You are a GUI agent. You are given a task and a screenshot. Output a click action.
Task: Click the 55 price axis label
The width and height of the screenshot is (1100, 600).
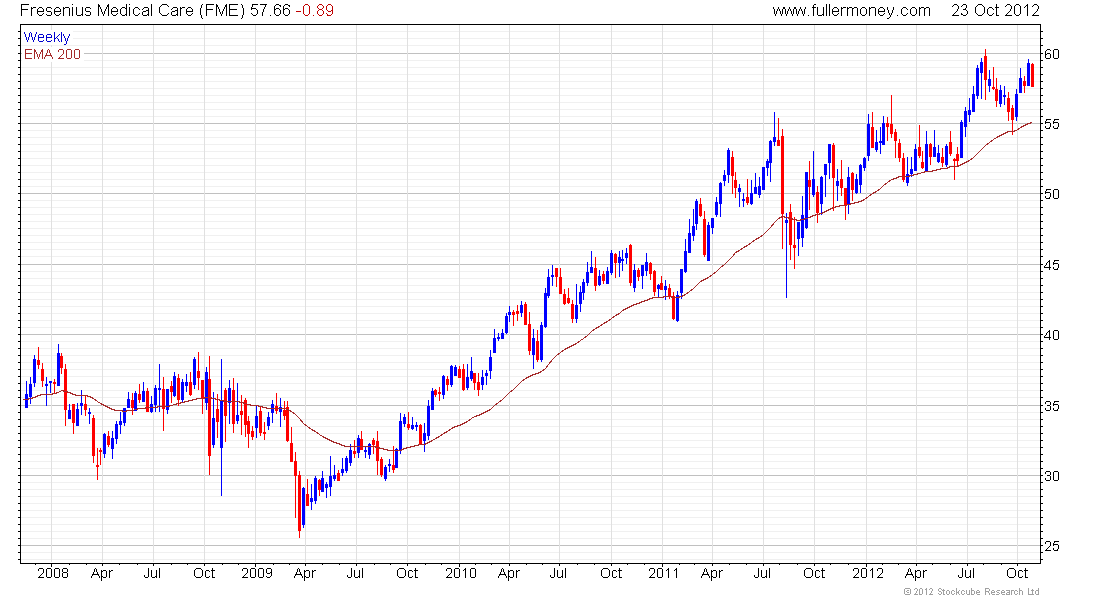[x=1052, y=124]
